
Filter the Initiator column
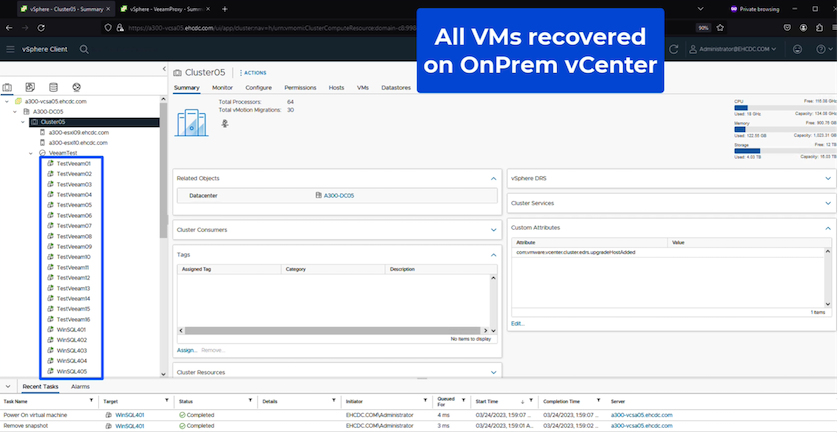coord(425,401)
